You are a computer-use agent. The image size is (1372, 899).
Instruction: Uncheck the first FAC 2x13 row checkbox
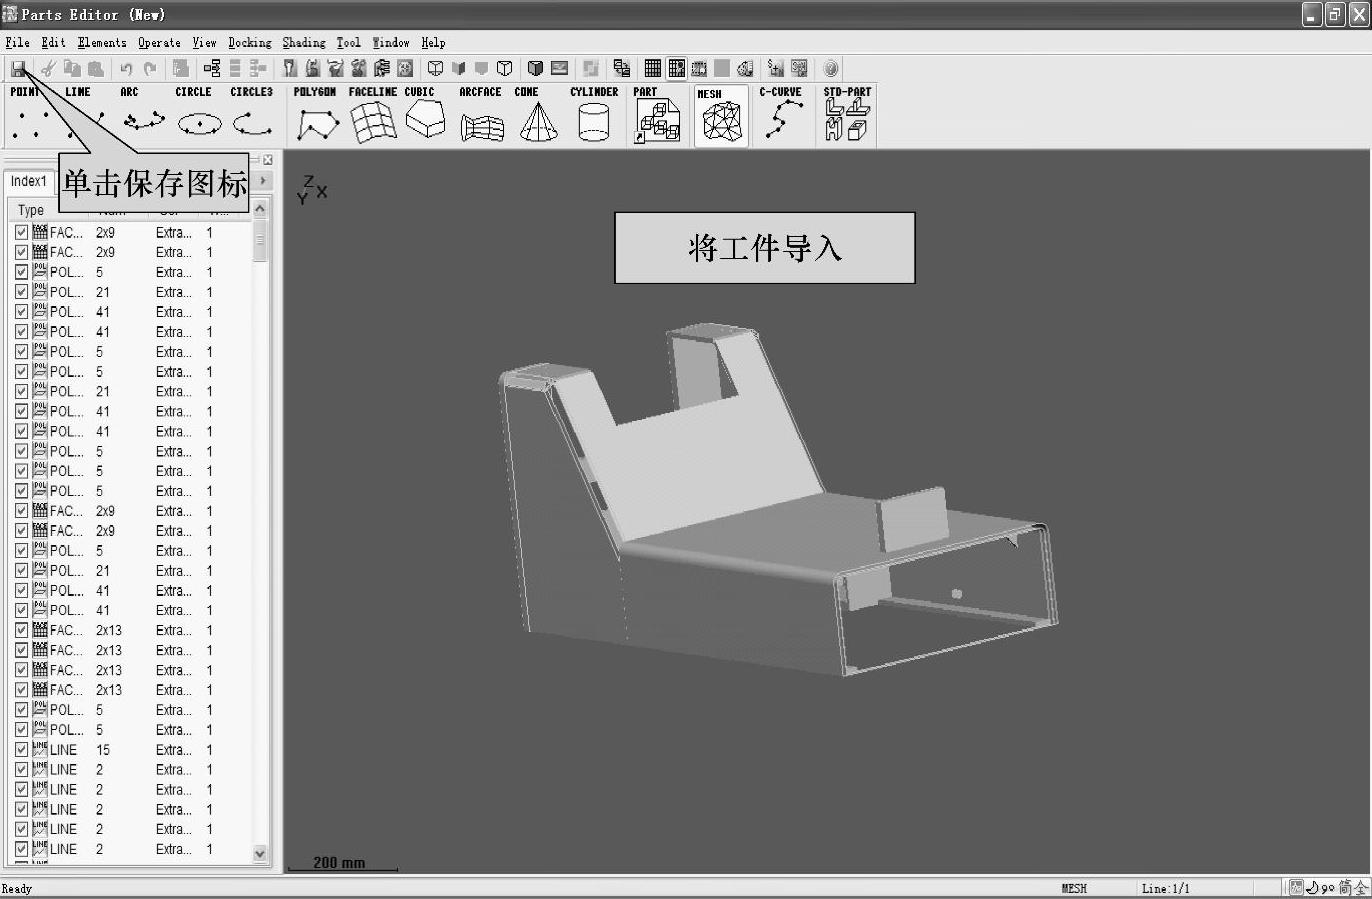click(21, 630)
